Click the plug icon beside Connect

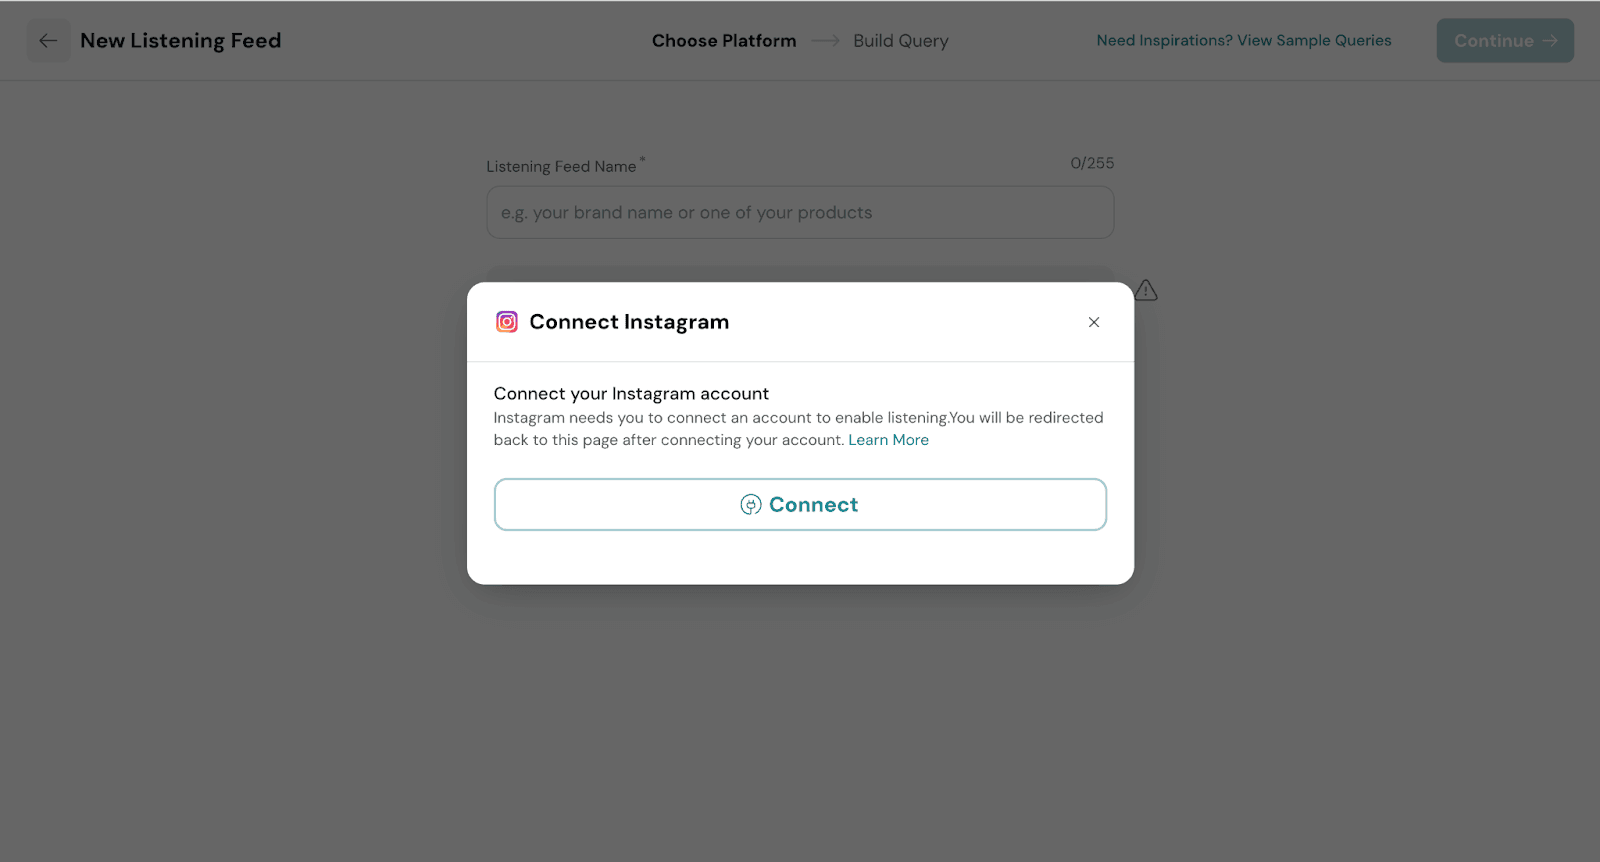(x=751, y=505)
